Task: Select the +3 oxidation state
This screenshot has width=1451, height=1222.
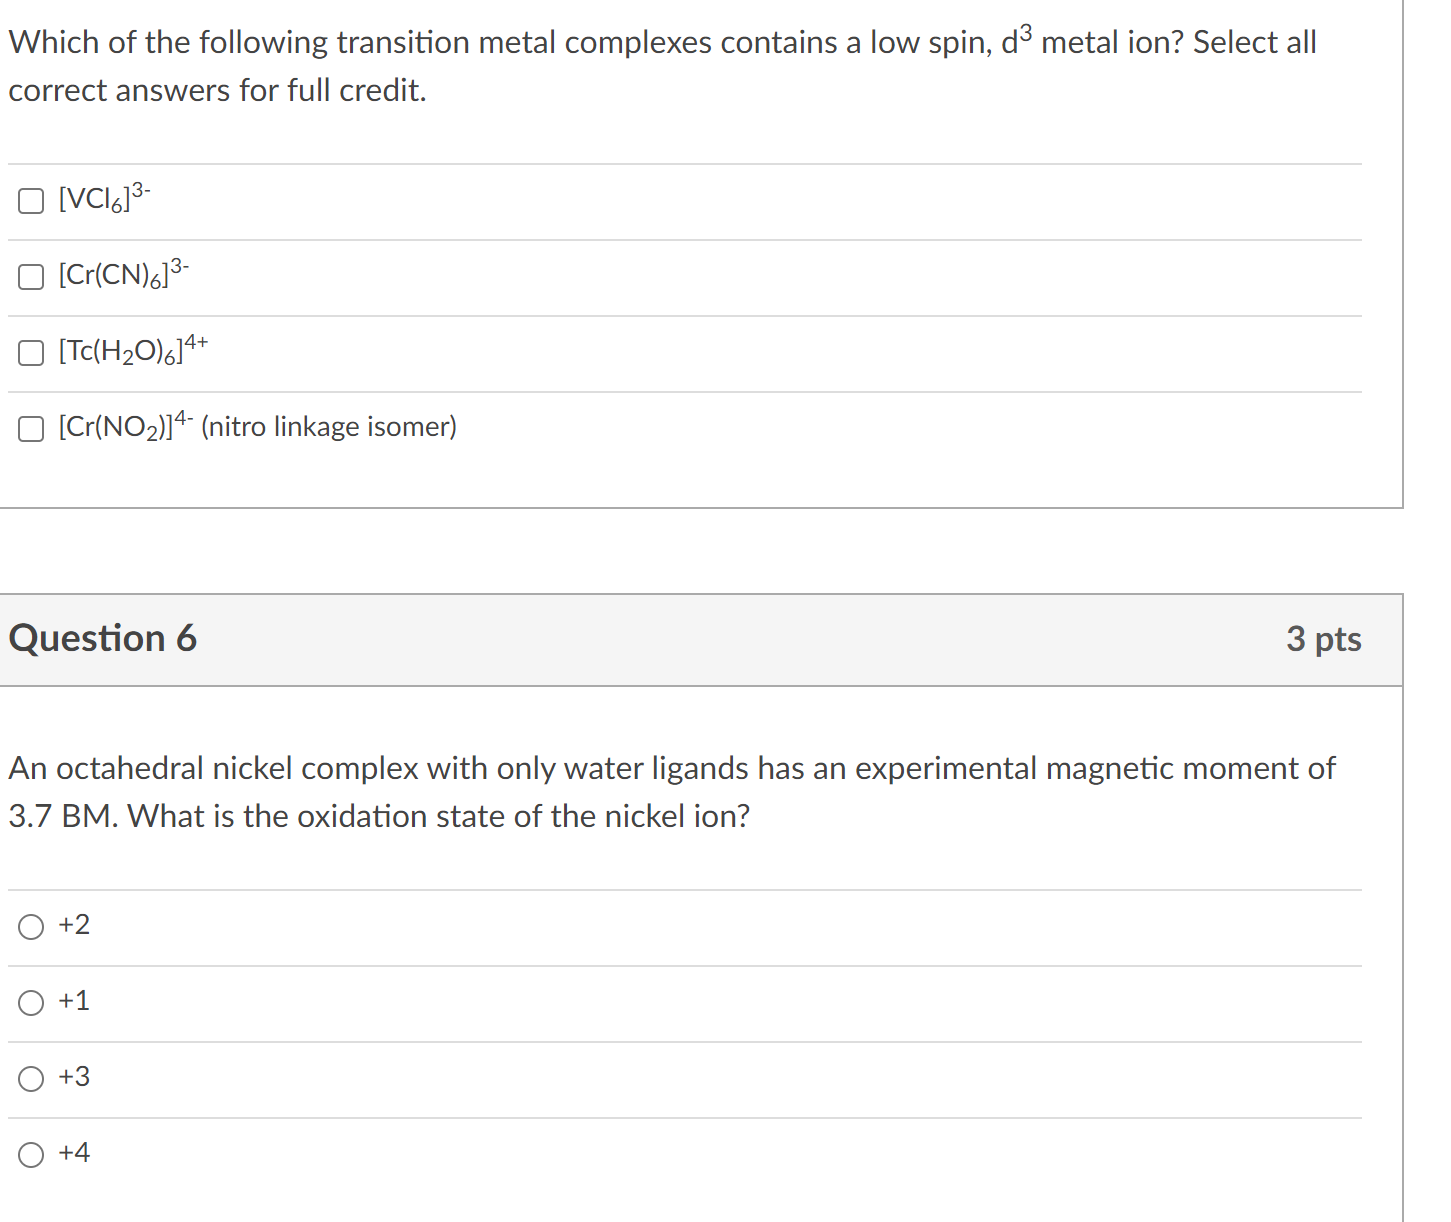Action: pos(31,1078)
